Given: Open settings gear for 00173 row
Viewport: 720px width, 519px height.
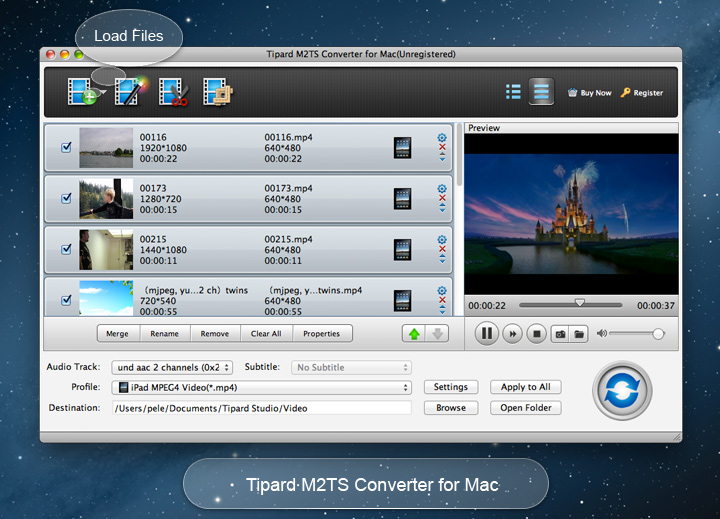Looking at the screenshot, I should (x=442, y=188).
